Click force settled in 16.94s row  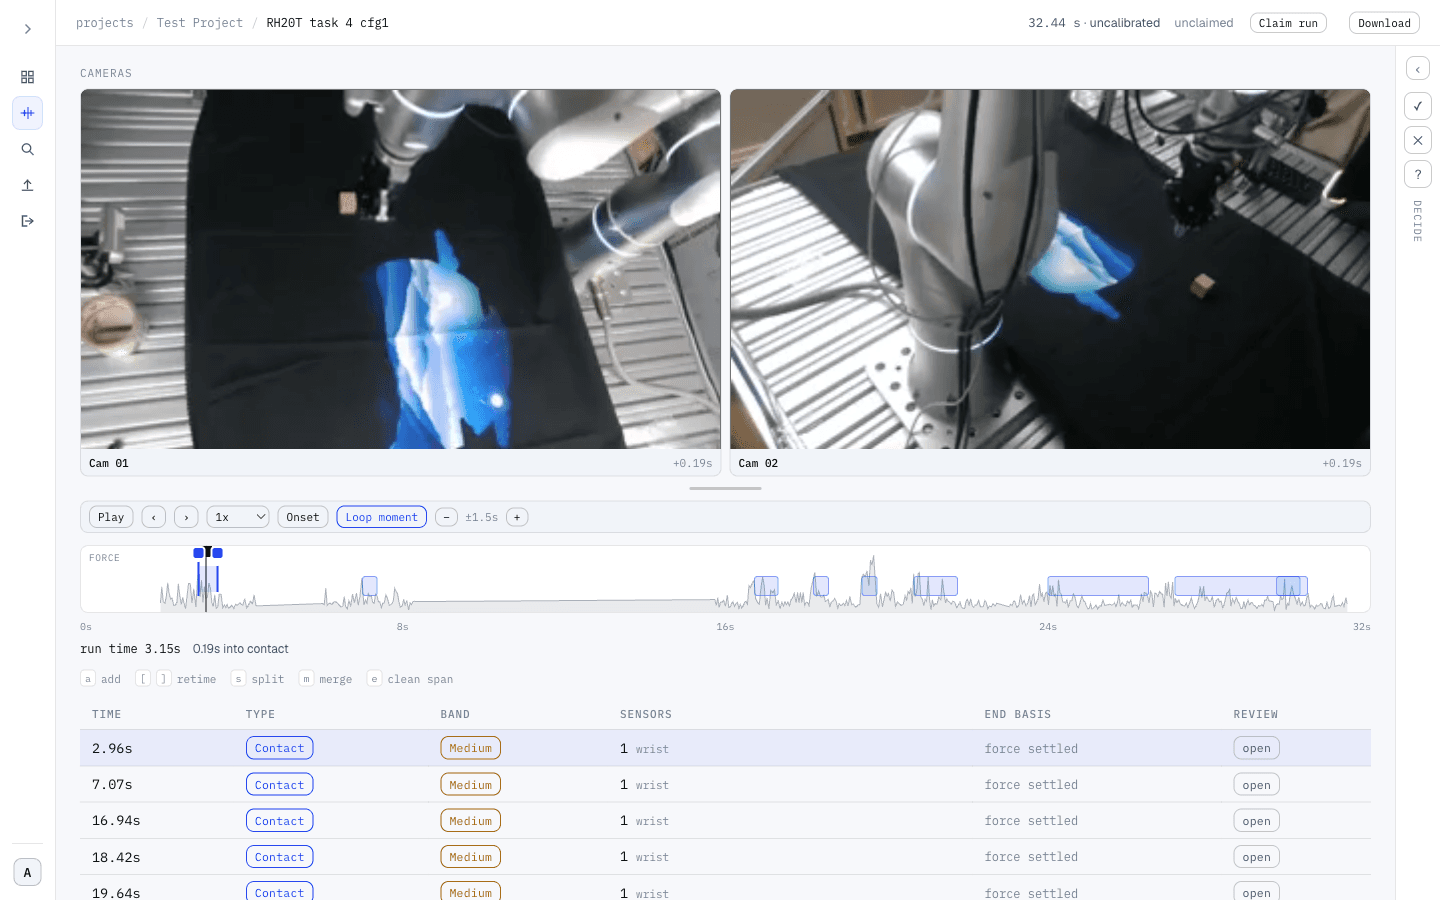pos(1031,821)
